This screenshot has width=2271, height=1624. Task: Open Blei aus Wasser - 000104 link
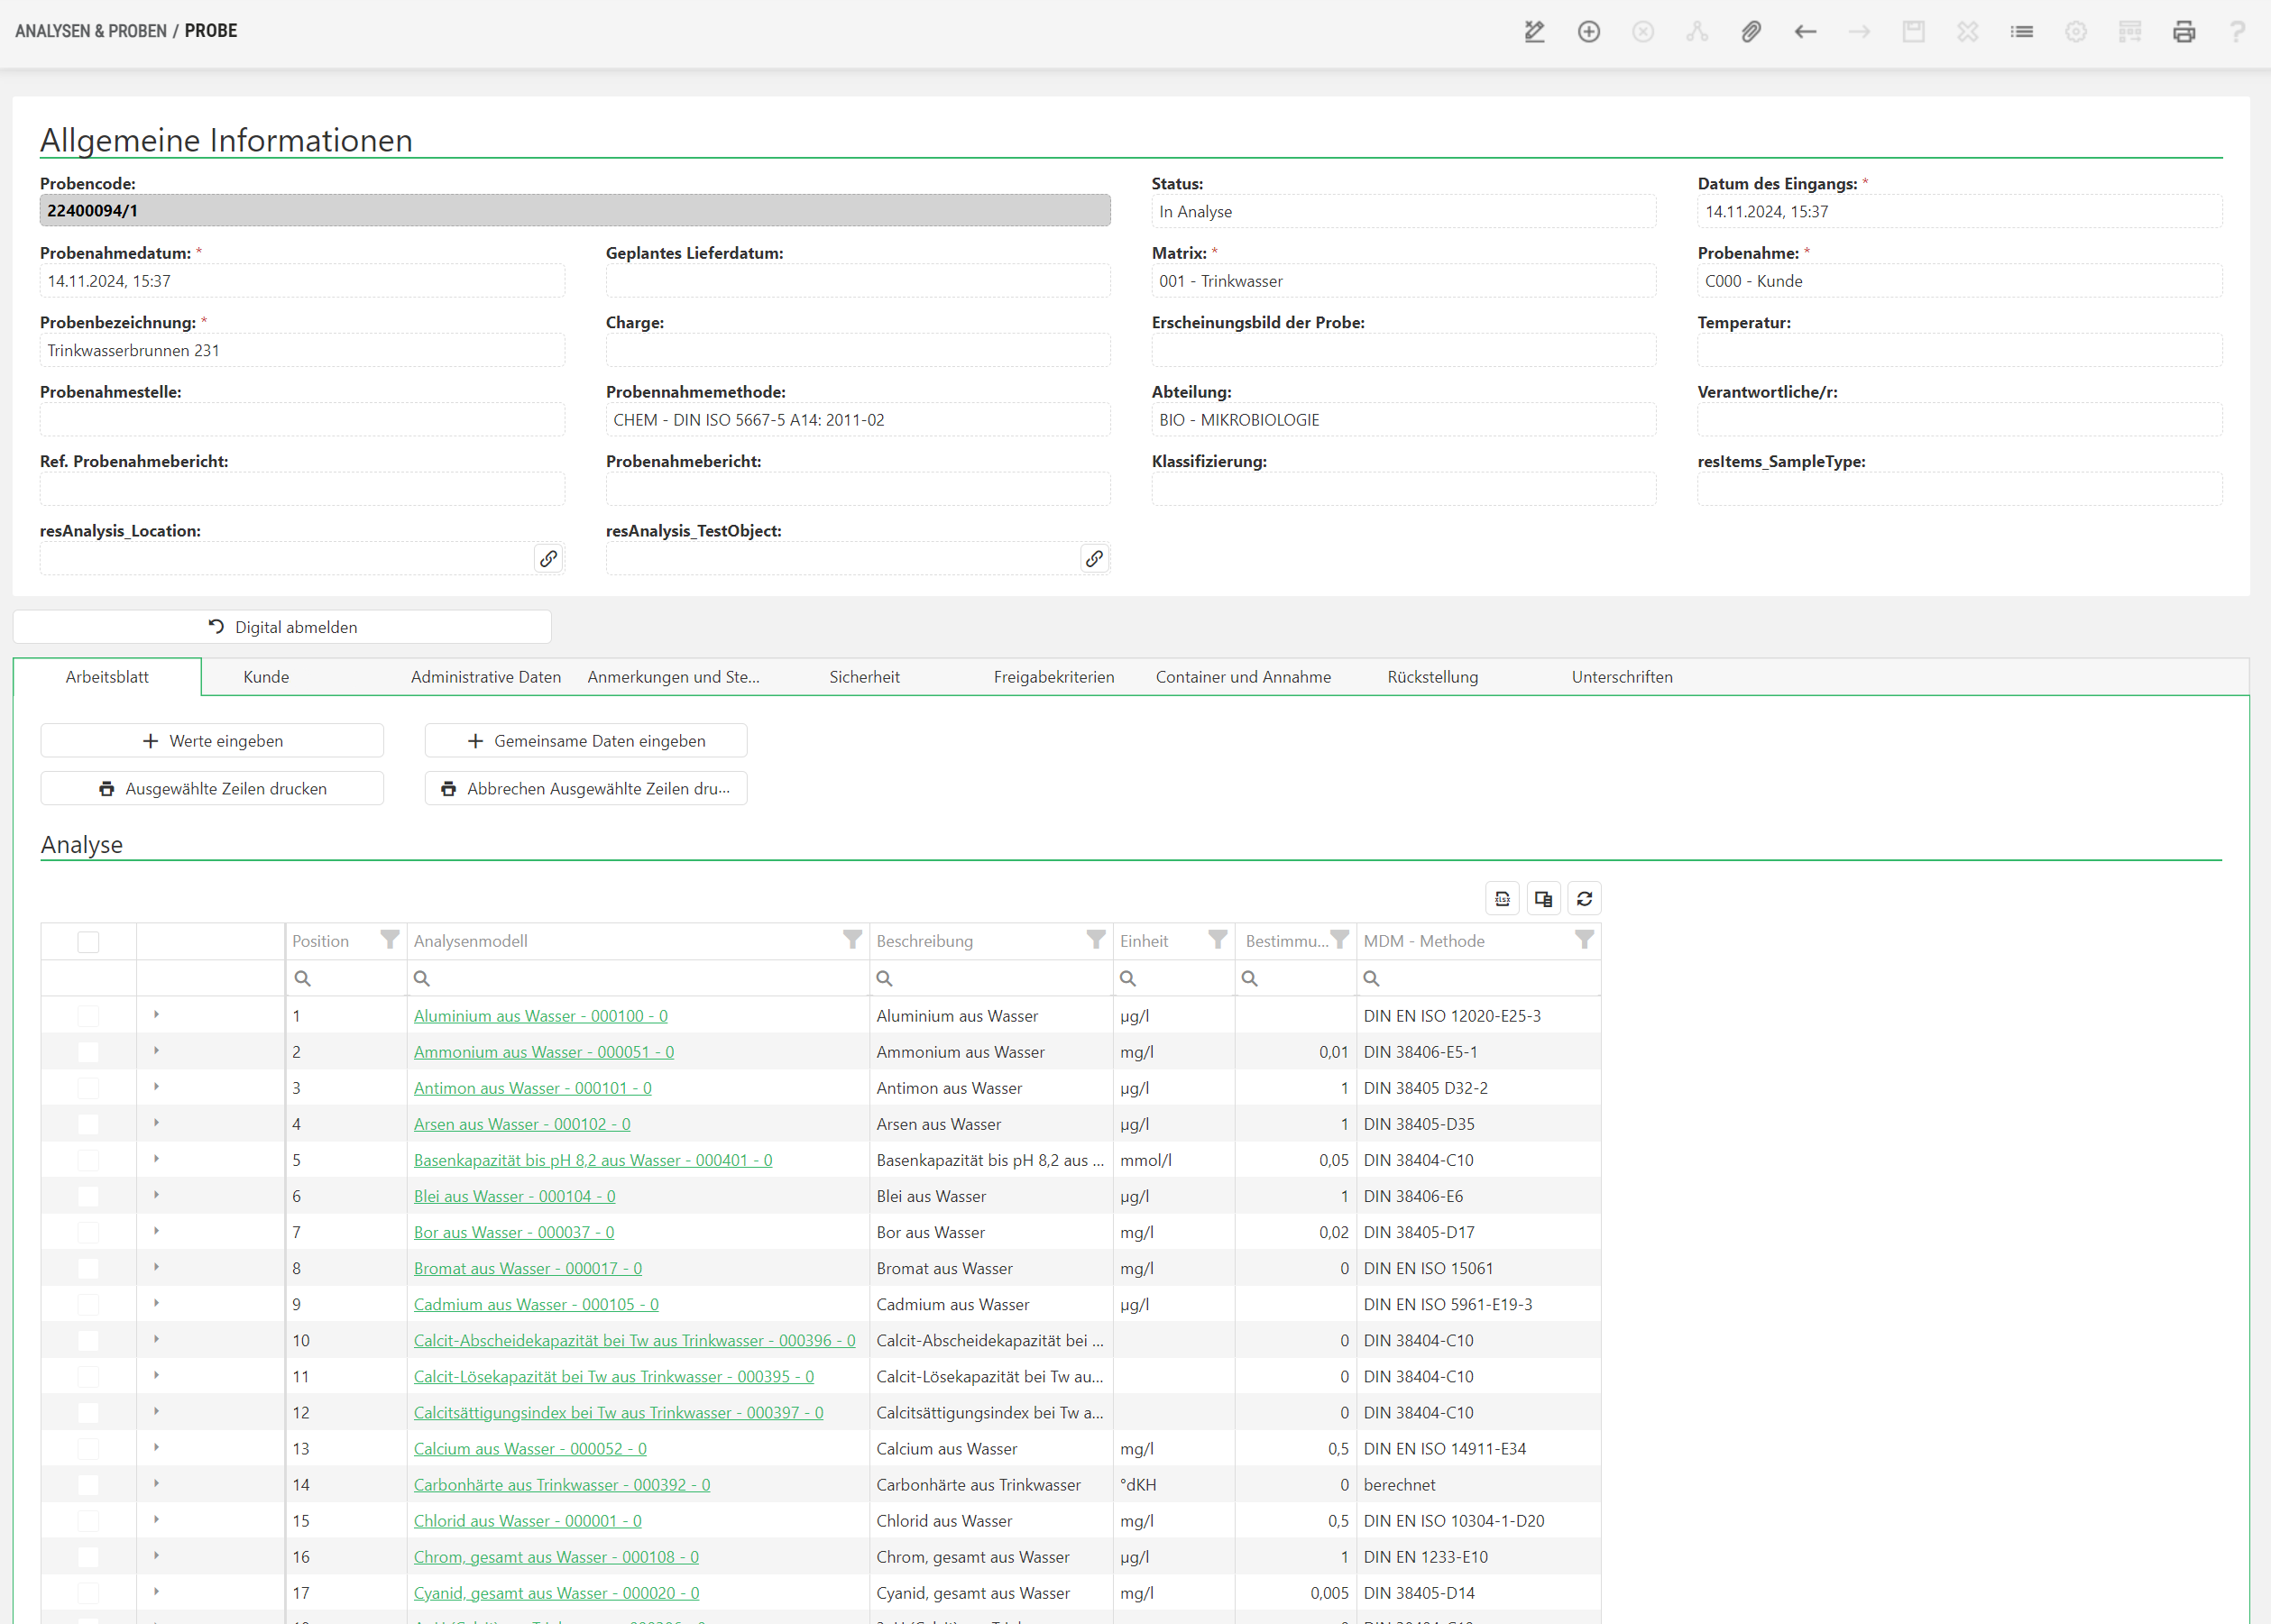(514, 1196)
